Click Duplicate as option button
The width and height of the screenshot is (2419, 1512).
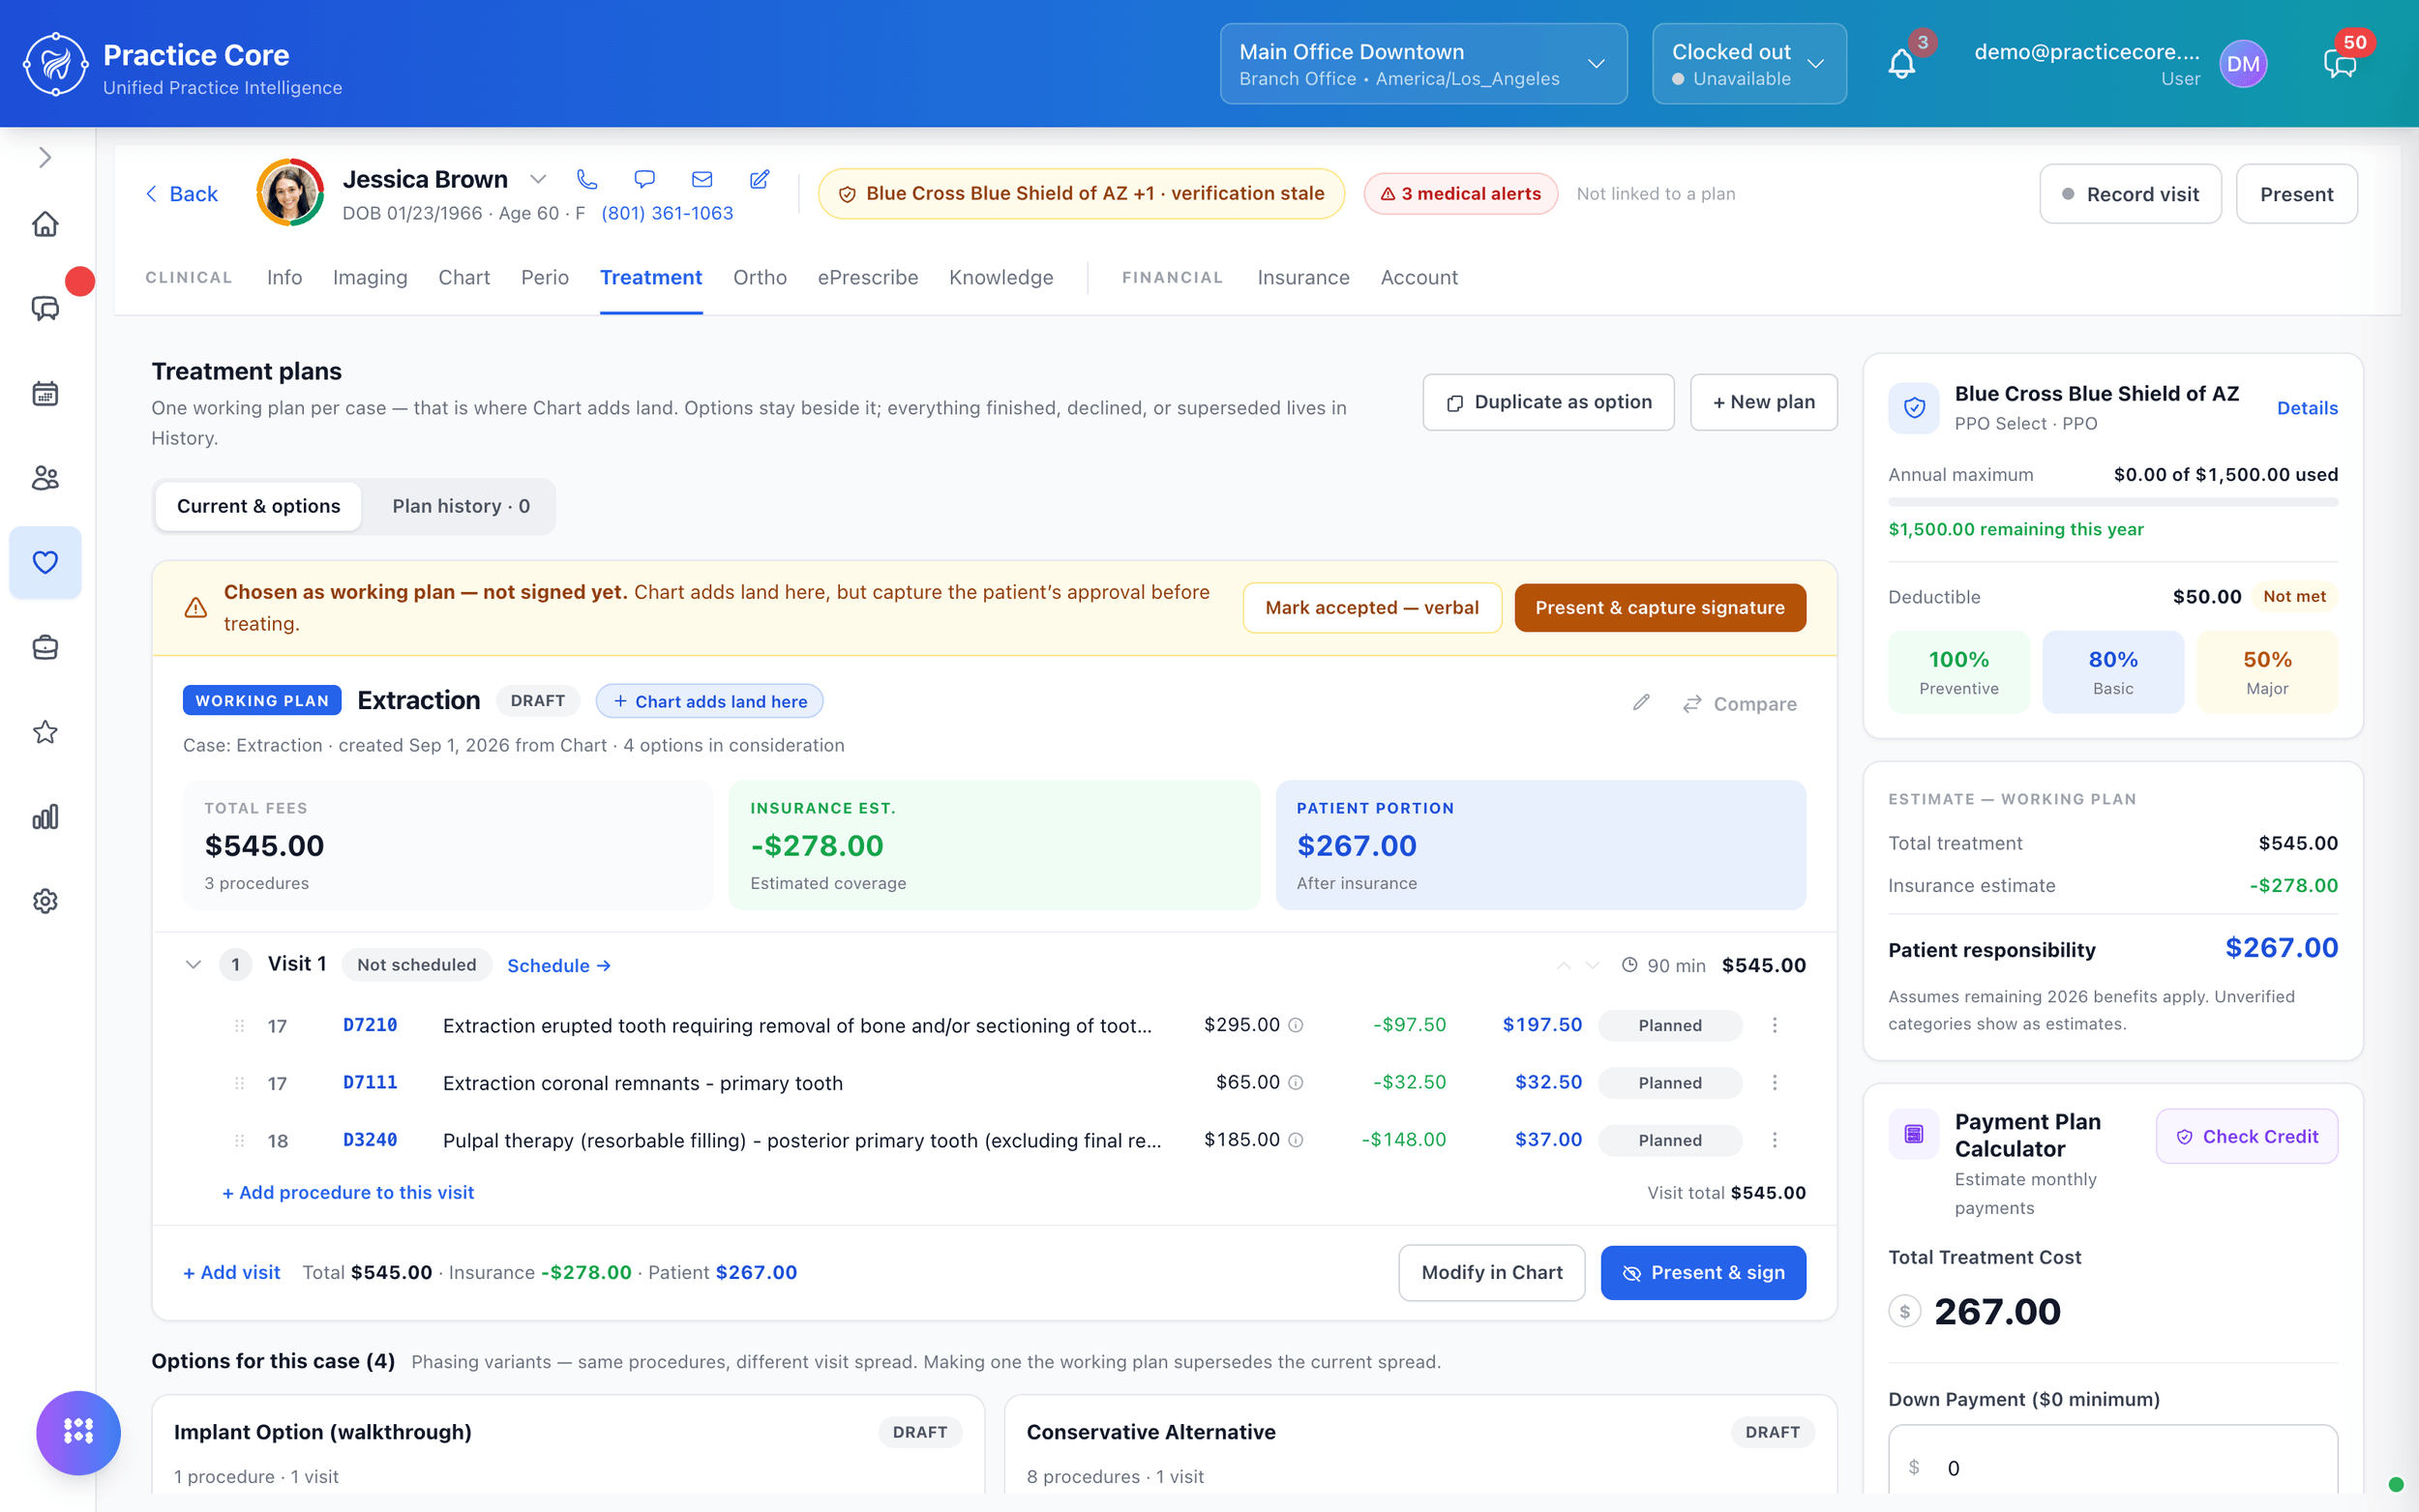pyautogui.click(x=1547, y=402)
